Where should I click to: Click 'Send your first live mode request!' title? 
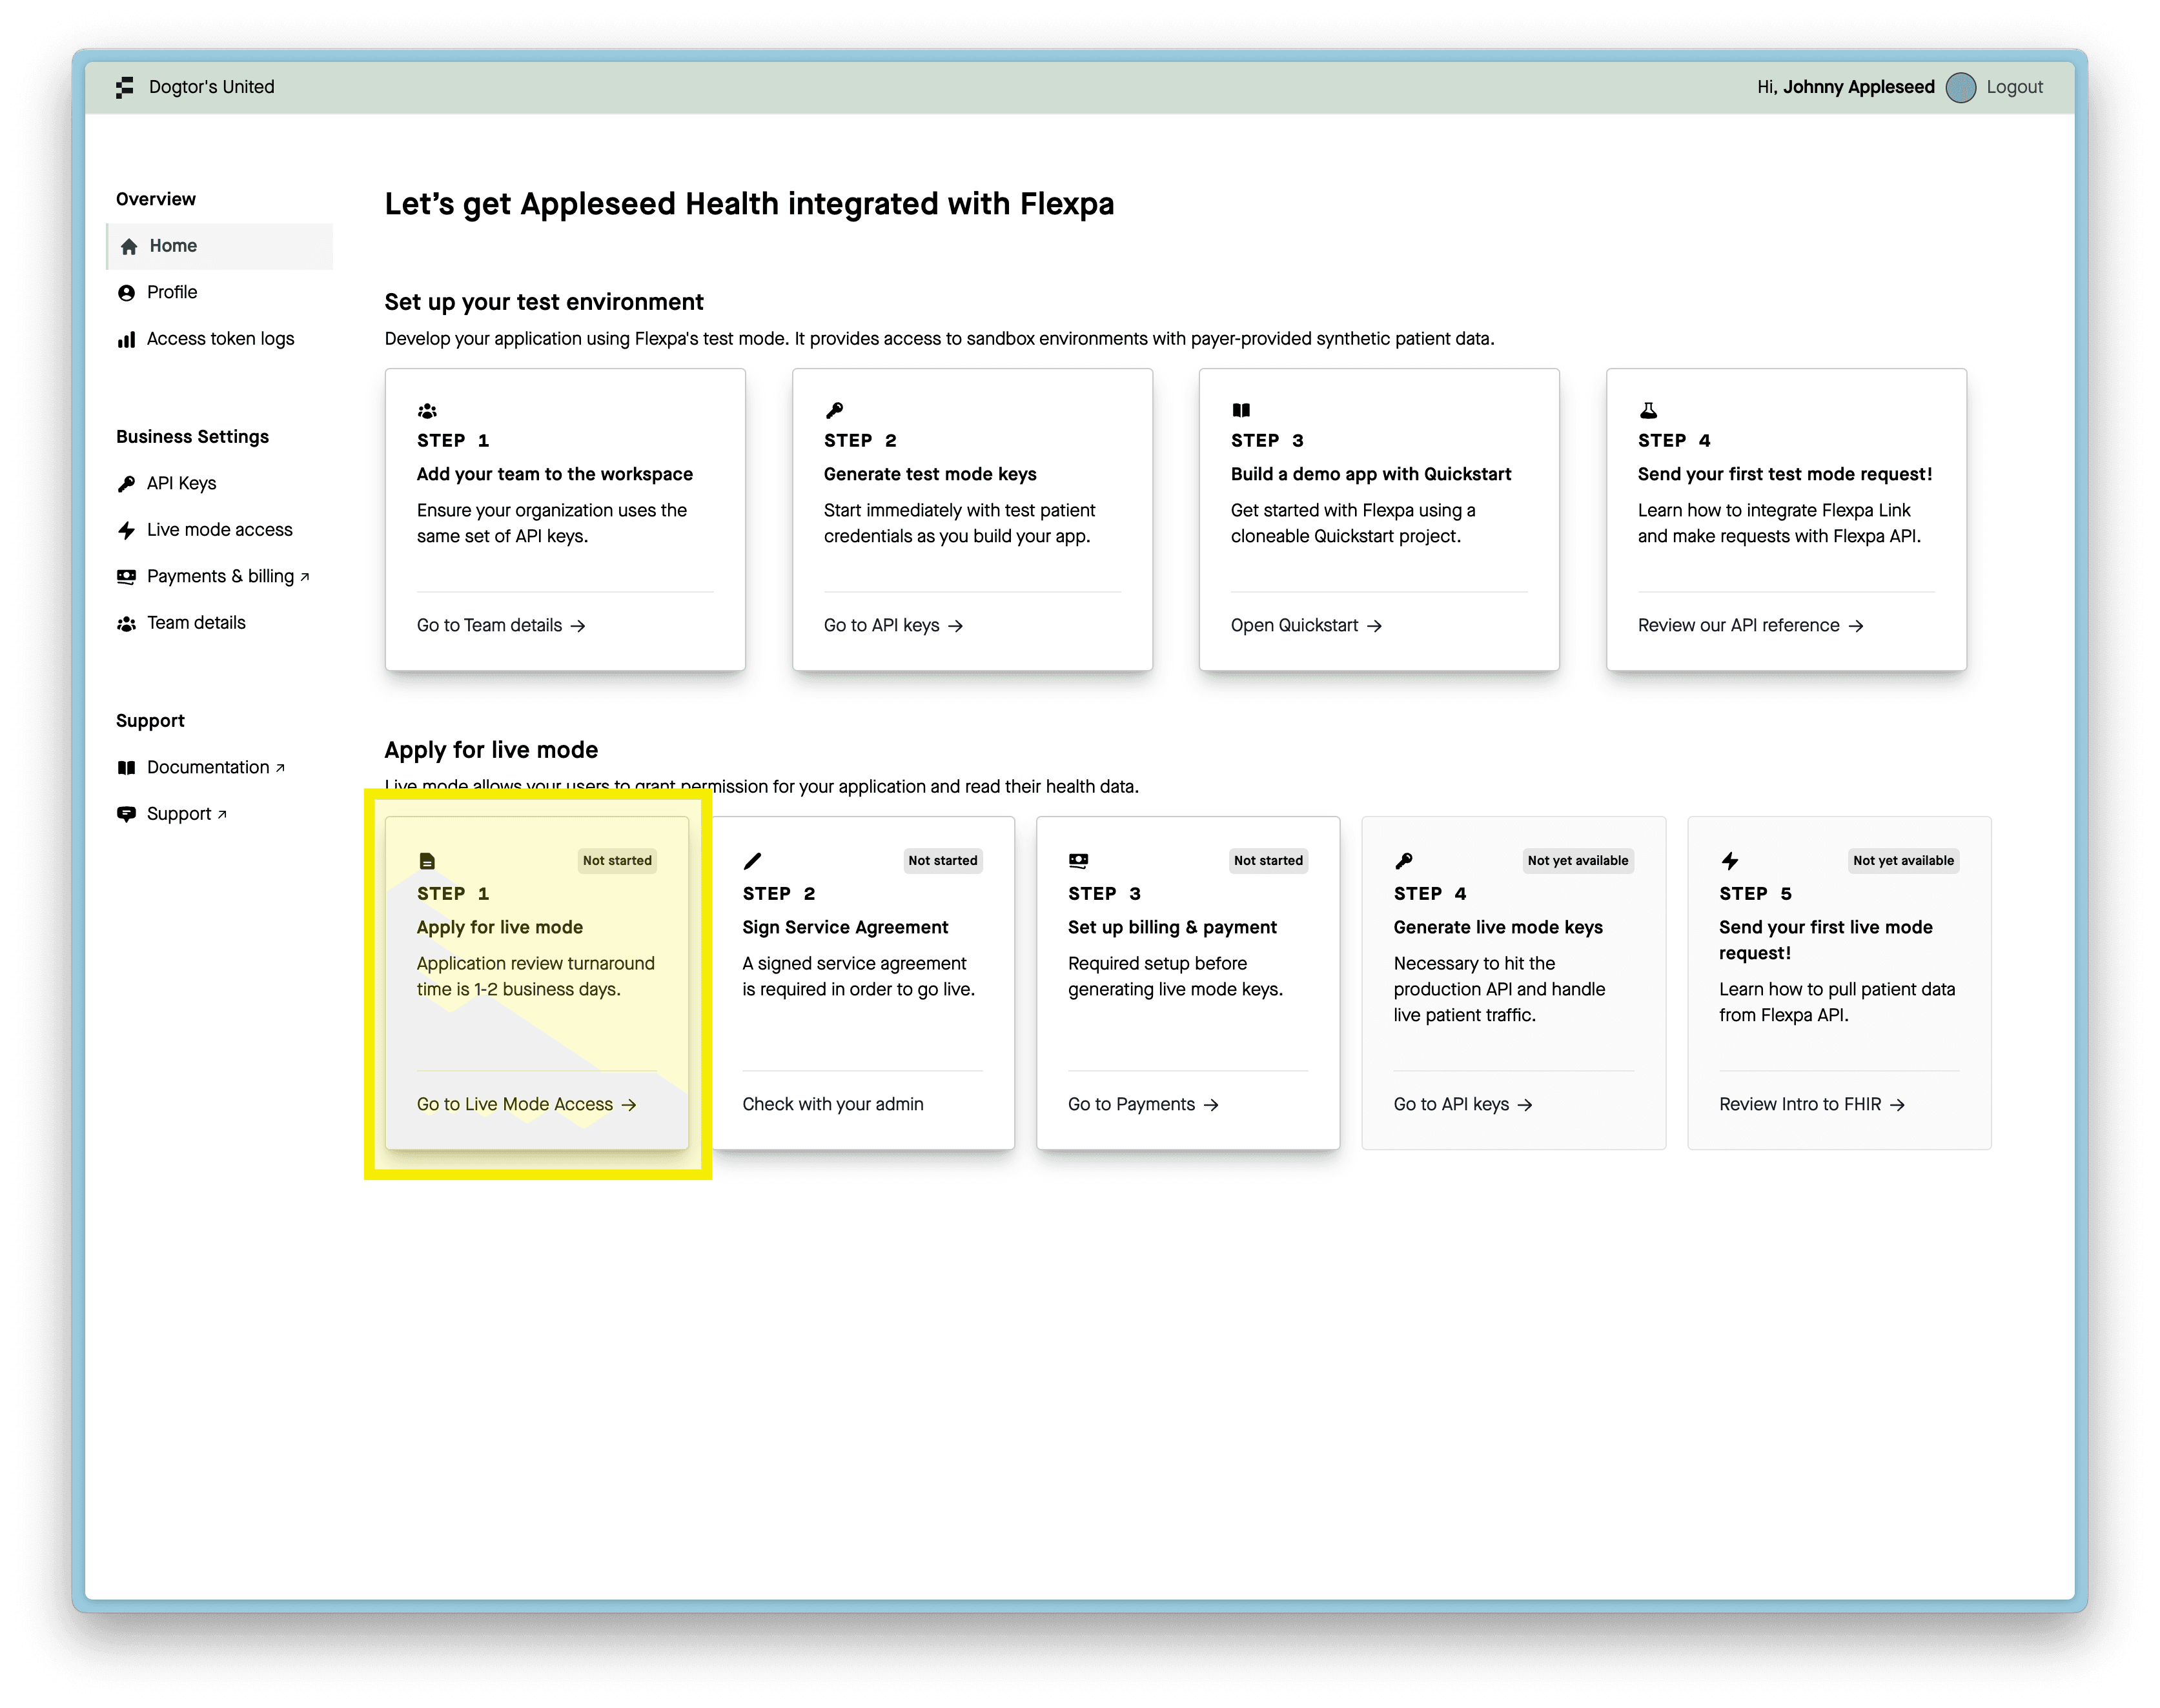click(x=1826, y=940)
